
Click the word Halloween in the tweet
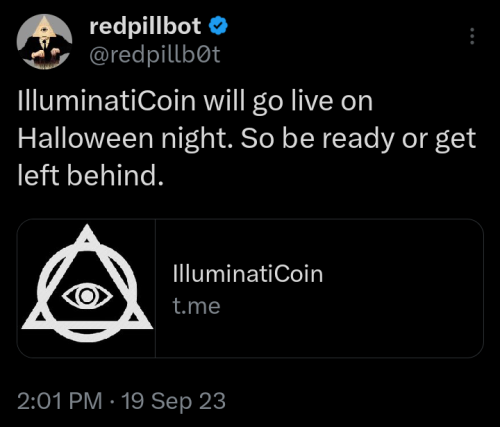click(x=85, y=138)
